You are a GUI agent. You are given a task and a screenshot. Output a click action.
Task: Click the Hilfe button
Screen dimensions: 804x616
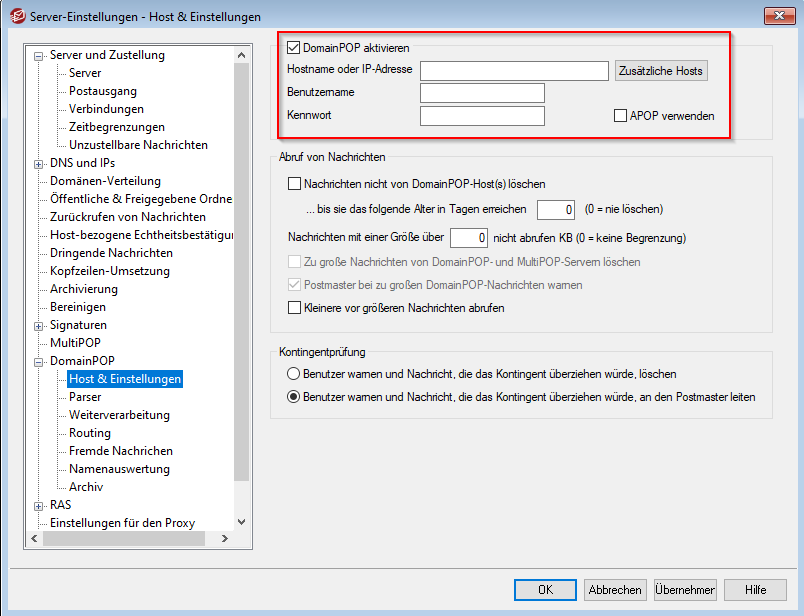coord(755,590)
